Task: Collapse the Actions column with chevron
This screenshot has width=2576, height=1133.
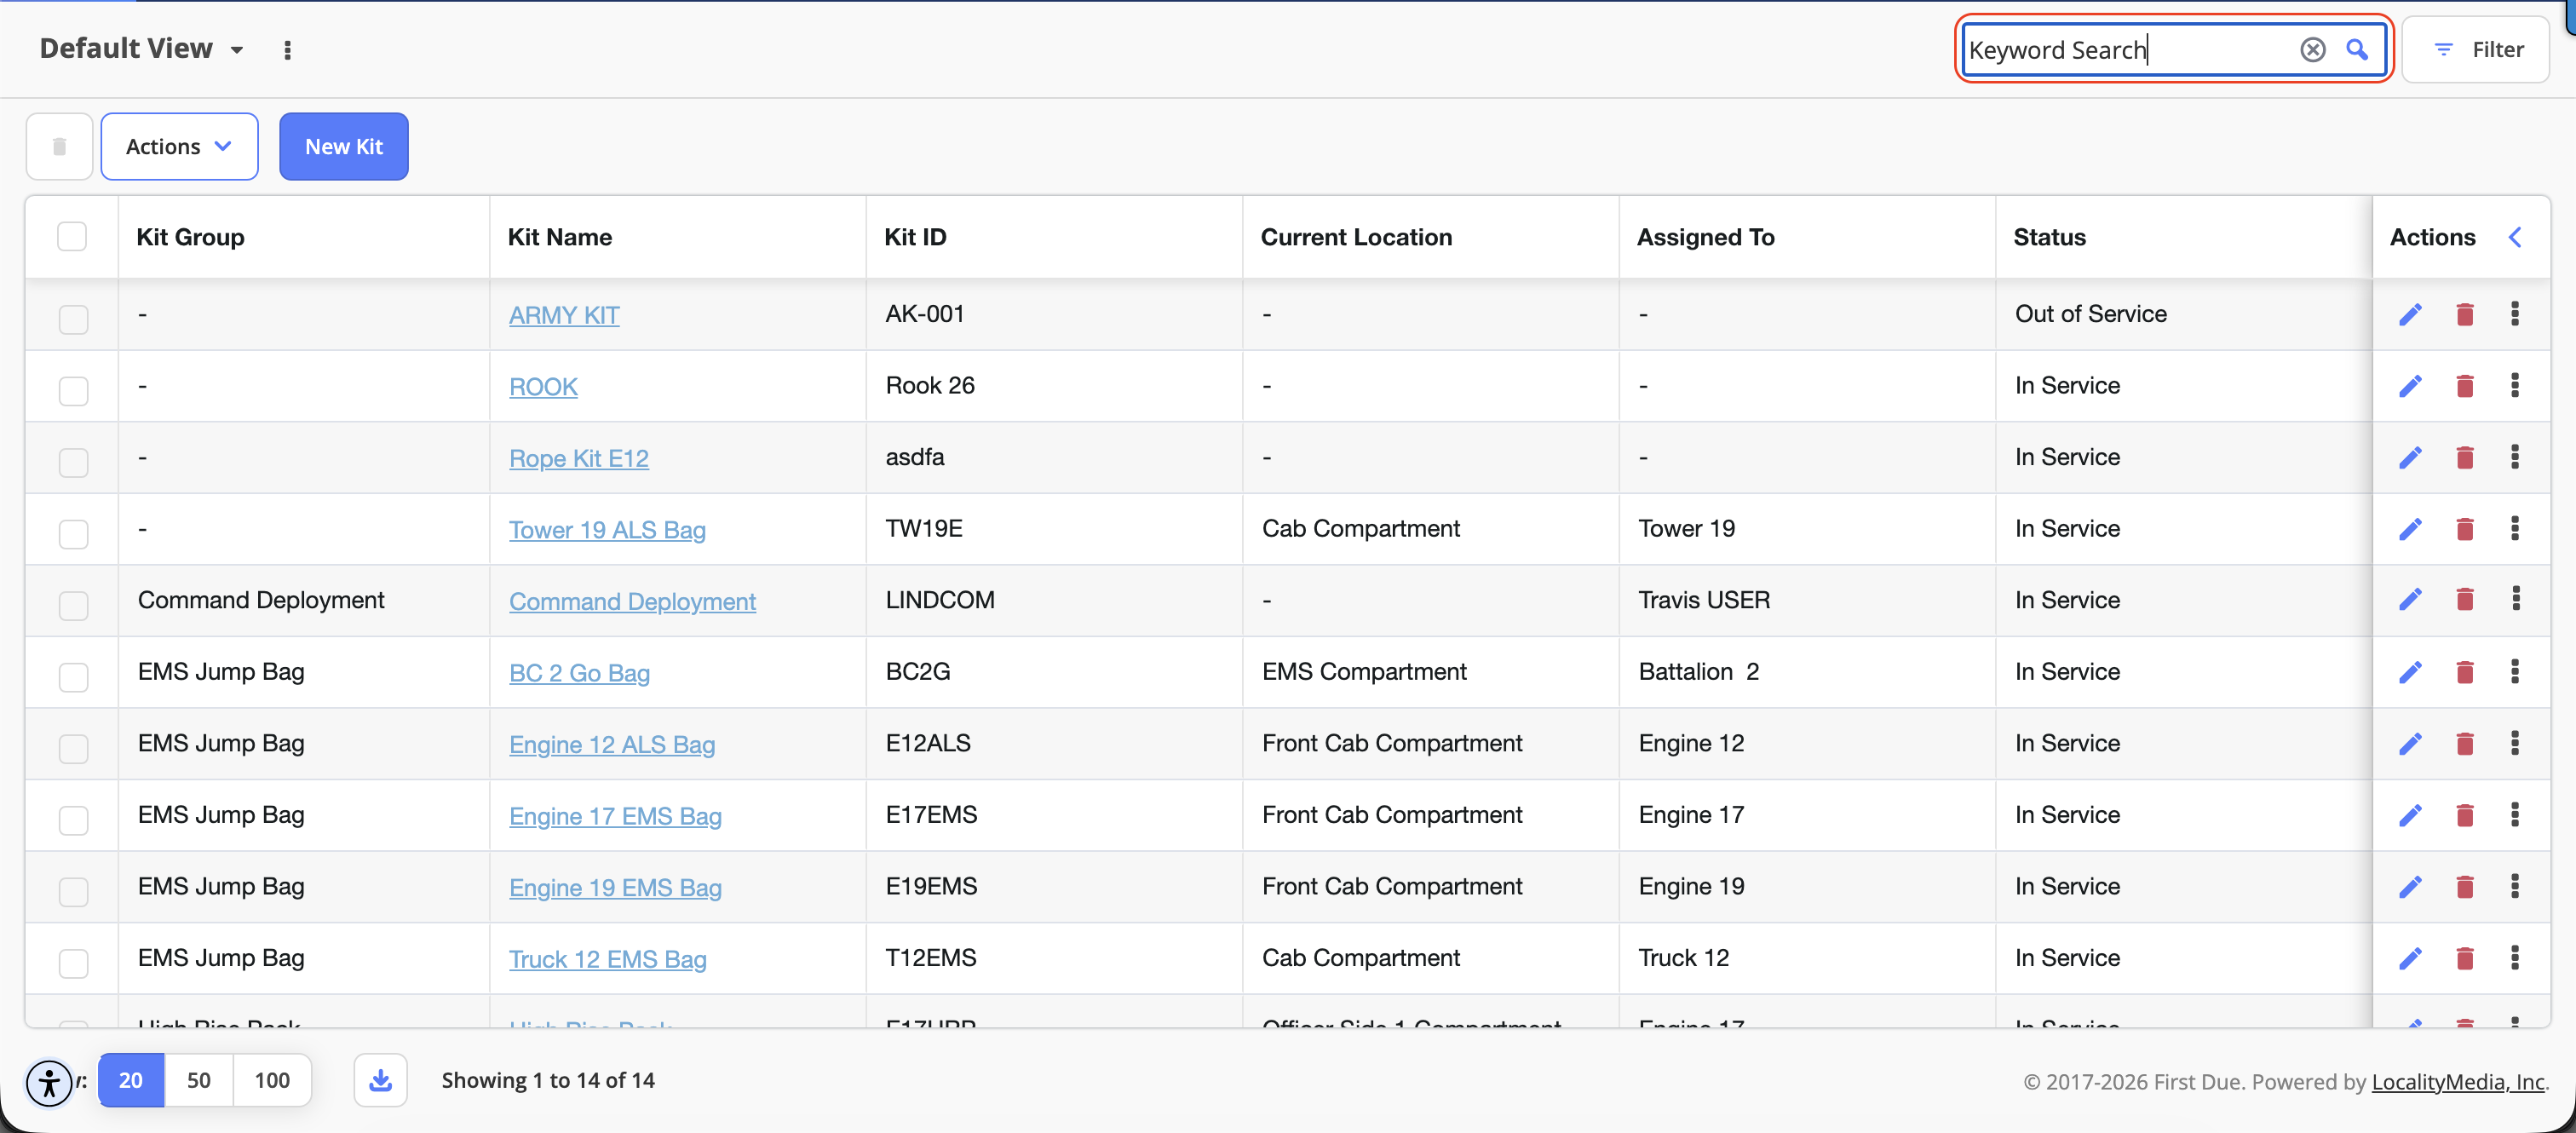Action: point(2514,237)
